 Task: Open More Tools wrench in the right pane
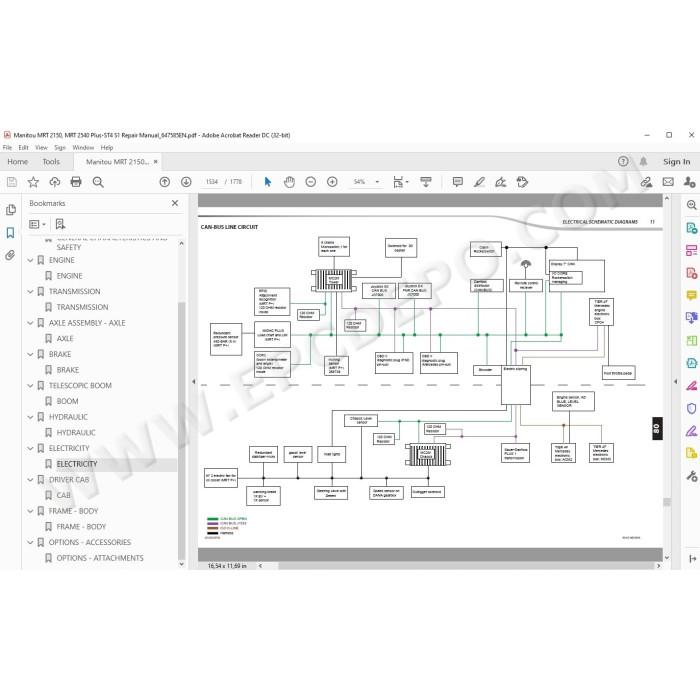click(692, 476)
